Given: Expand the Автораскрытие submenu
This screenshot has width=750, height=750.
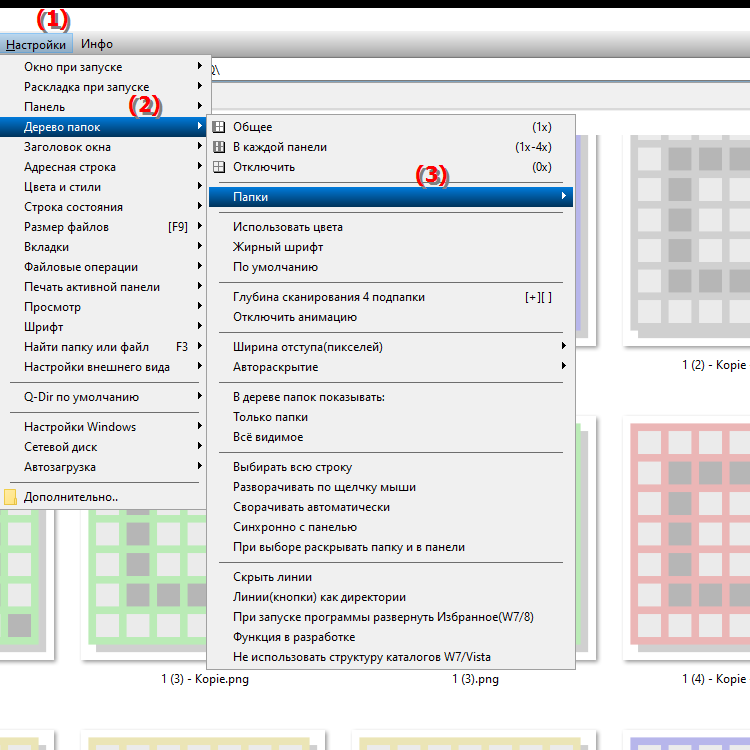Looking at the screenshot, I should tap(391, 367).
